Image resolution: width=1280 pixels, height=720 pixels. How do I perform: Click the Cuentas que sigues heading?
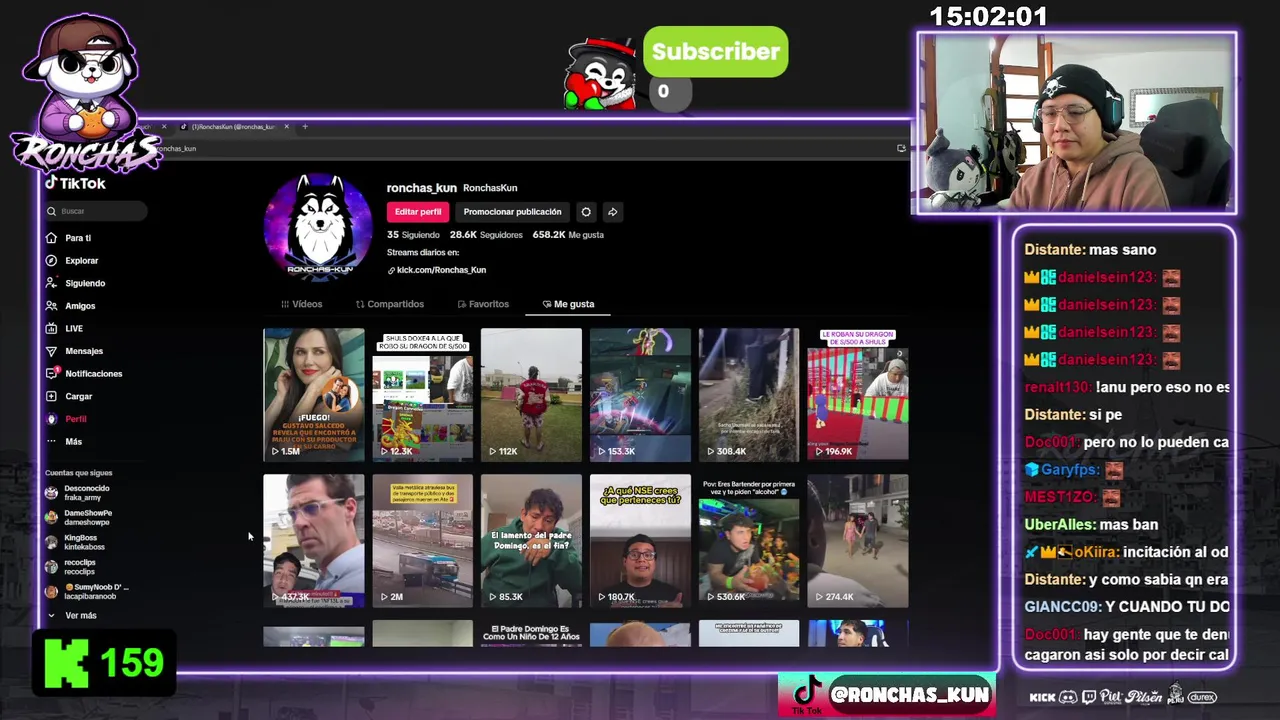[x=78, y=473]
